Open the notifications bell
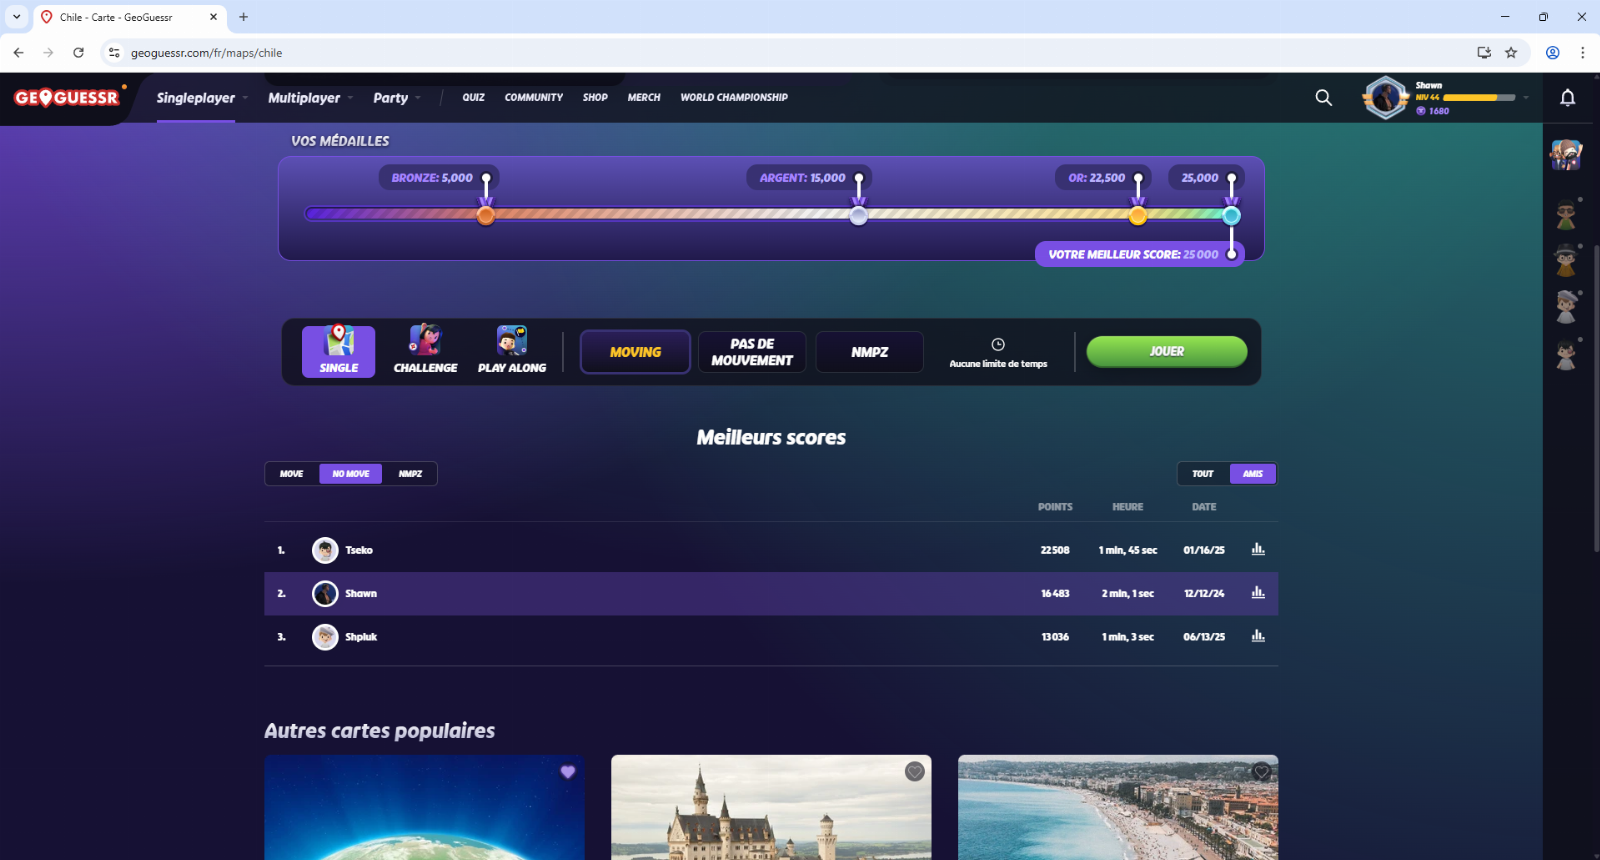1600x860 pixels. coord(1567,97)
